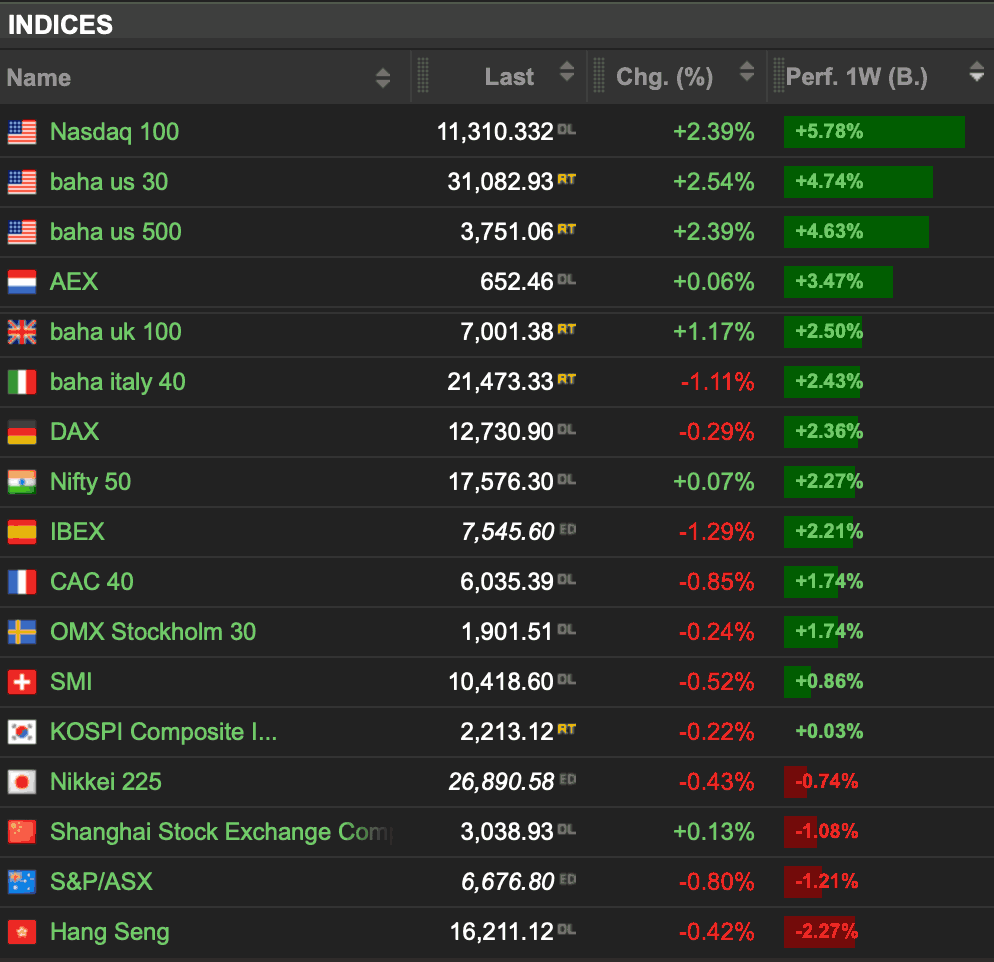This screenshot has height=962, width=994.
Task: Open the baha uk 100 index link
Action: [x=116, y=332]
